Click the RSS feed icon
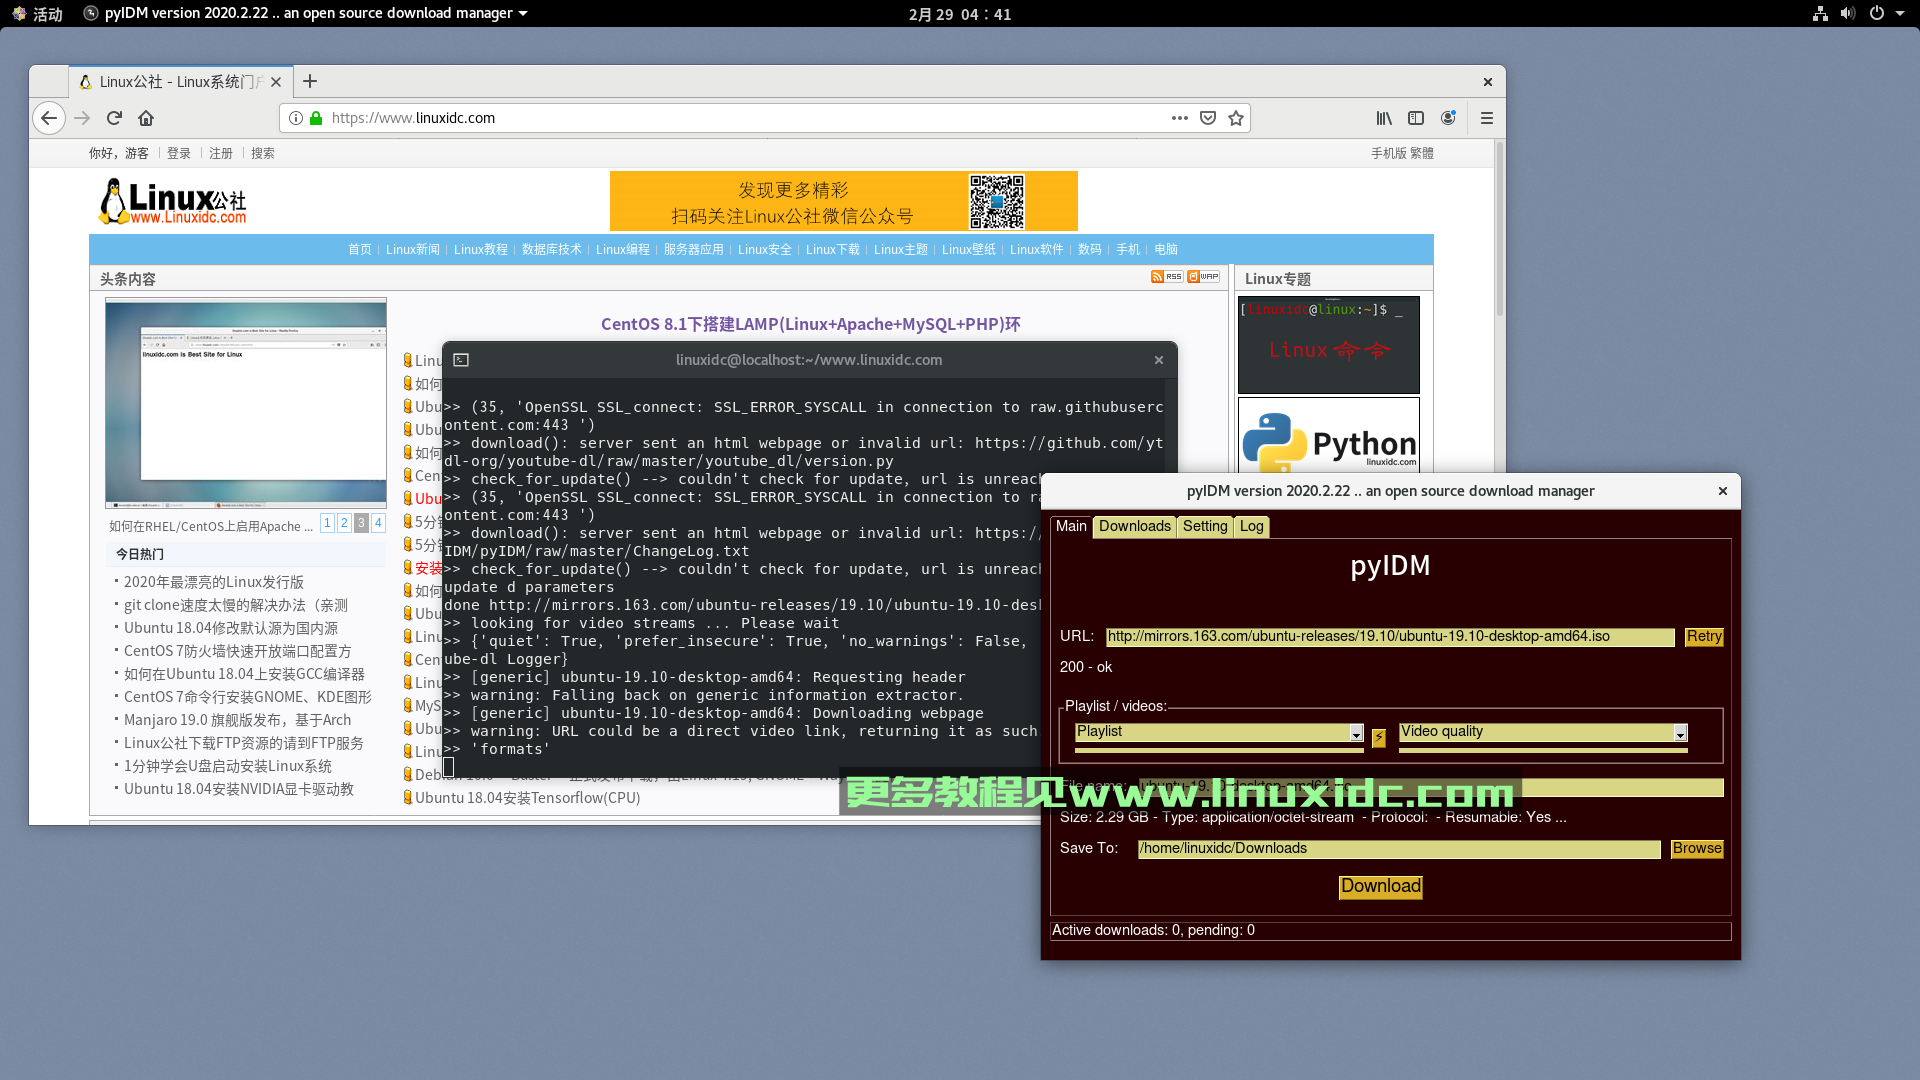Viewport: 1920px width, 1080px height. tap(1168, 277)
